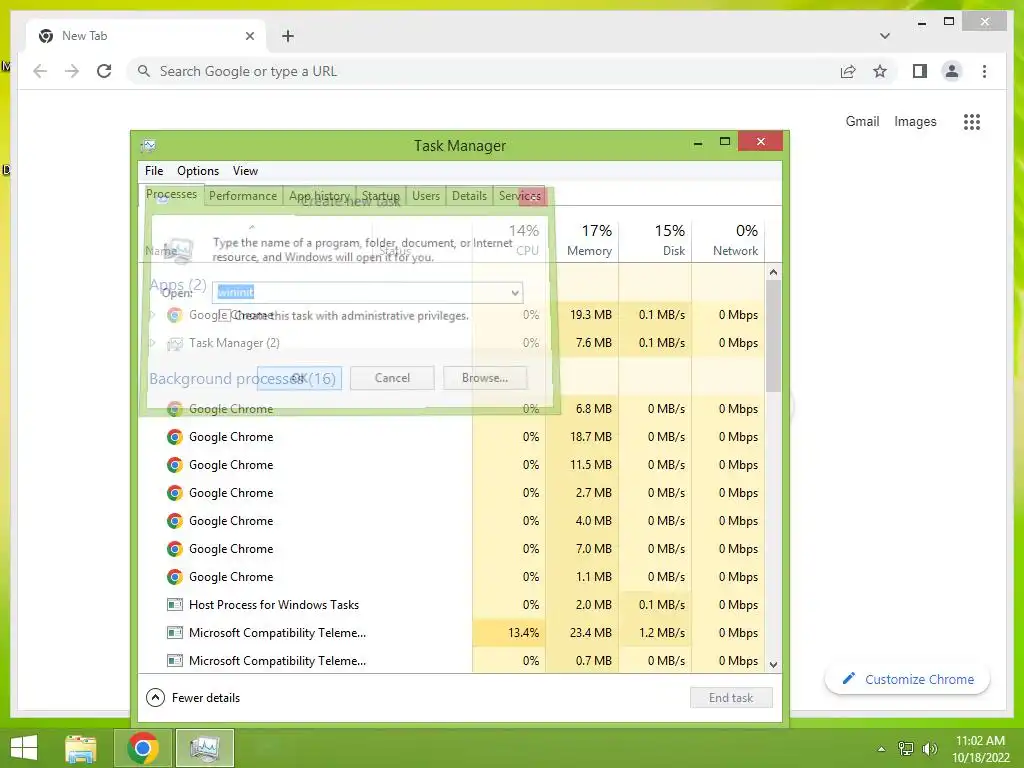Sort by the Network column header

(x=728, y=240)
